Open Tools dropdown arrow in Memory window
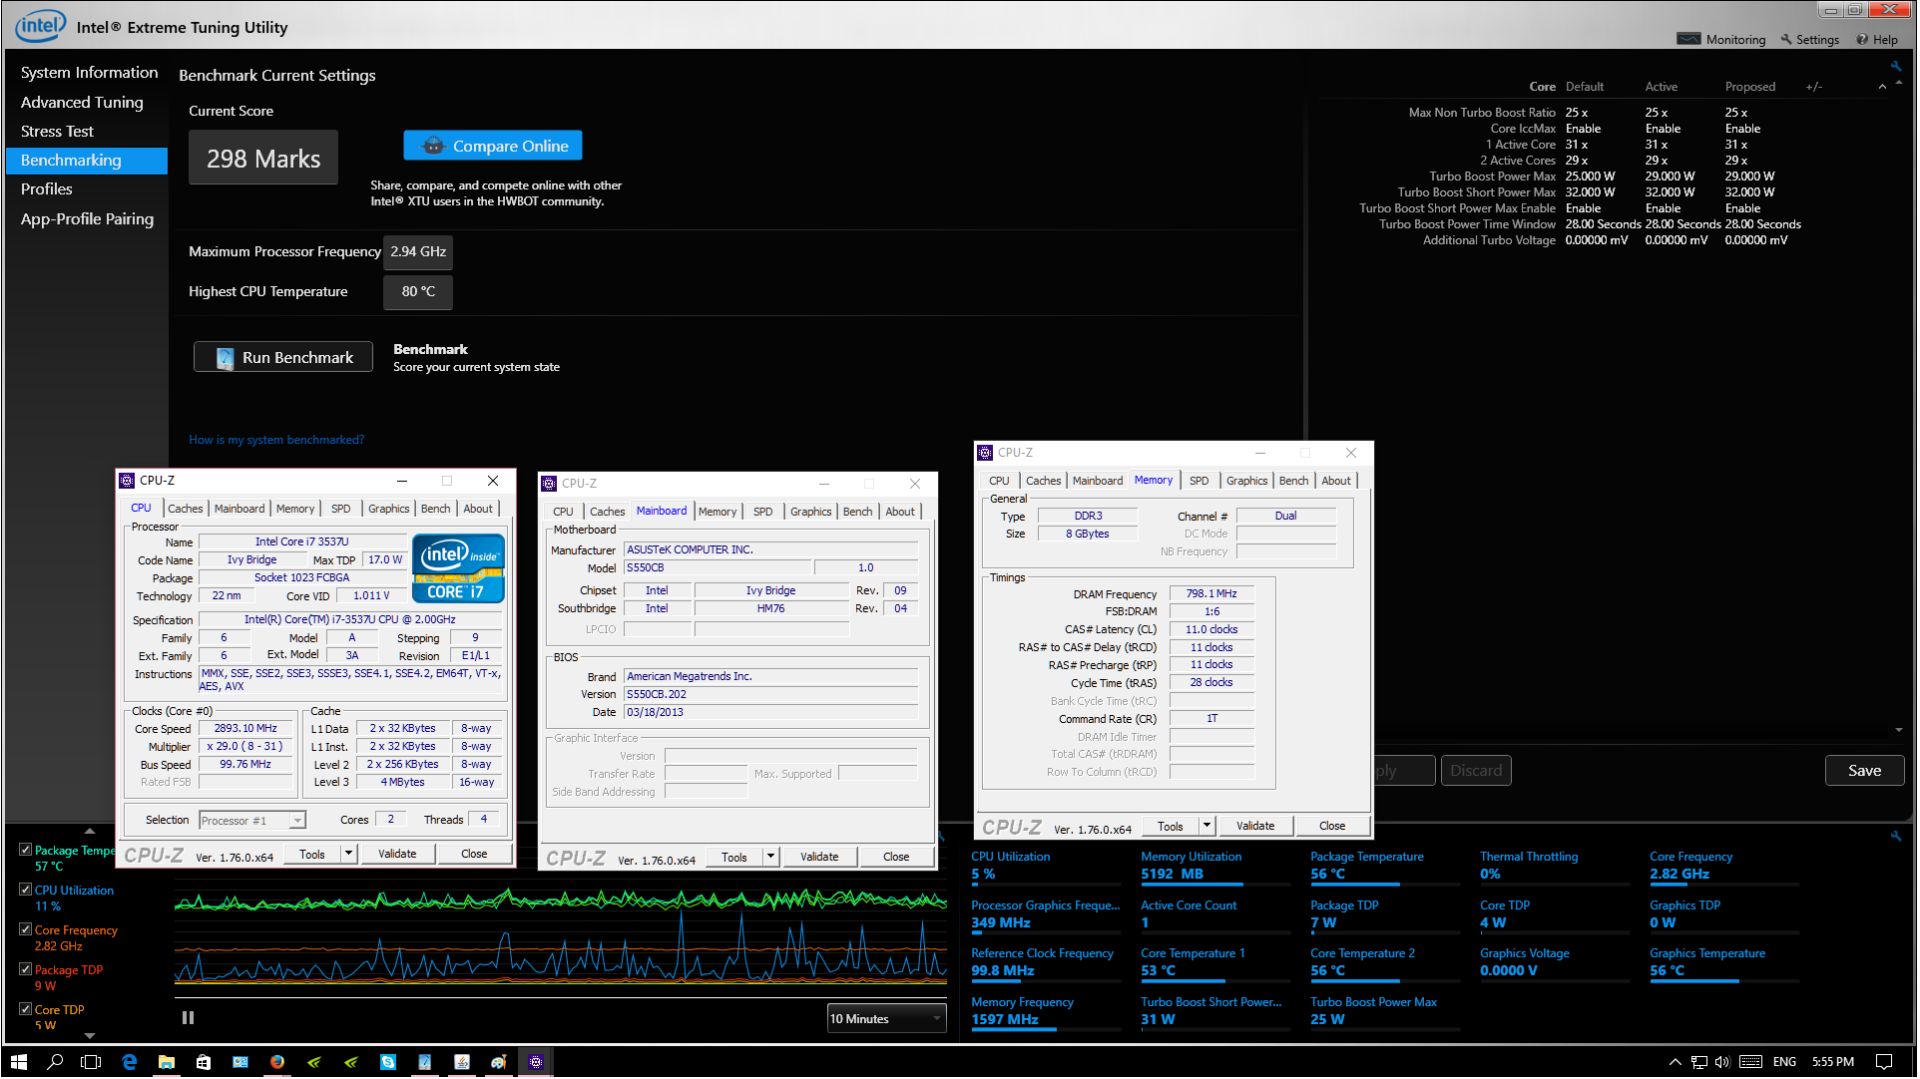The height and width of the screenshot is (1079, 1920). point(1207,826)
